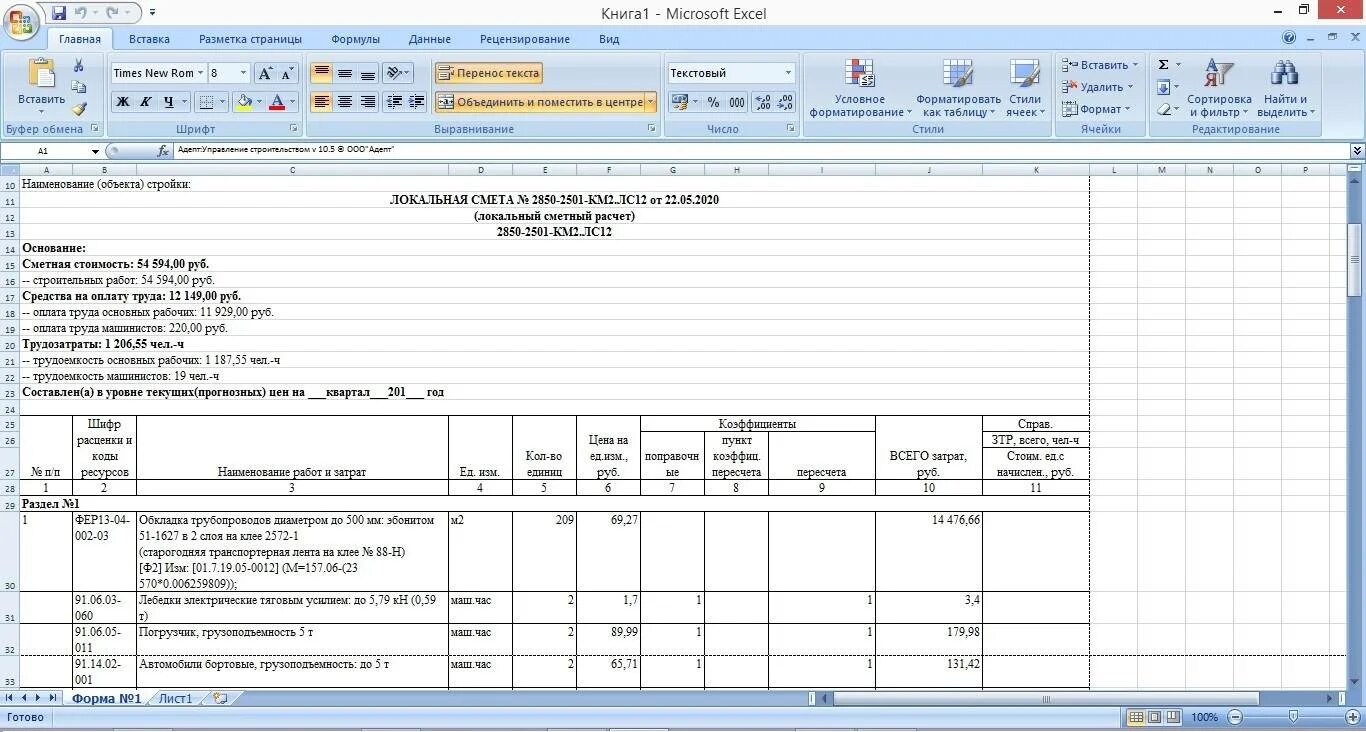Open font color dropdown arrow

(x=292, y=102)
